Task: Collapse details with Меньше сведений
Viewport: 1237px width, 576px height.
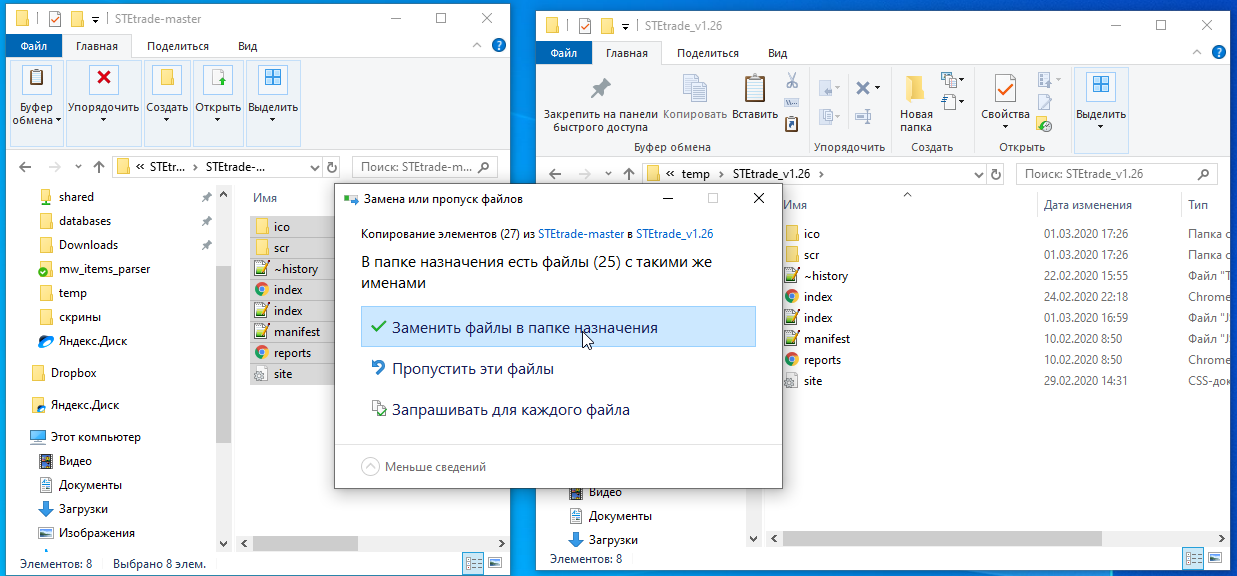Action: pos(424,466)
